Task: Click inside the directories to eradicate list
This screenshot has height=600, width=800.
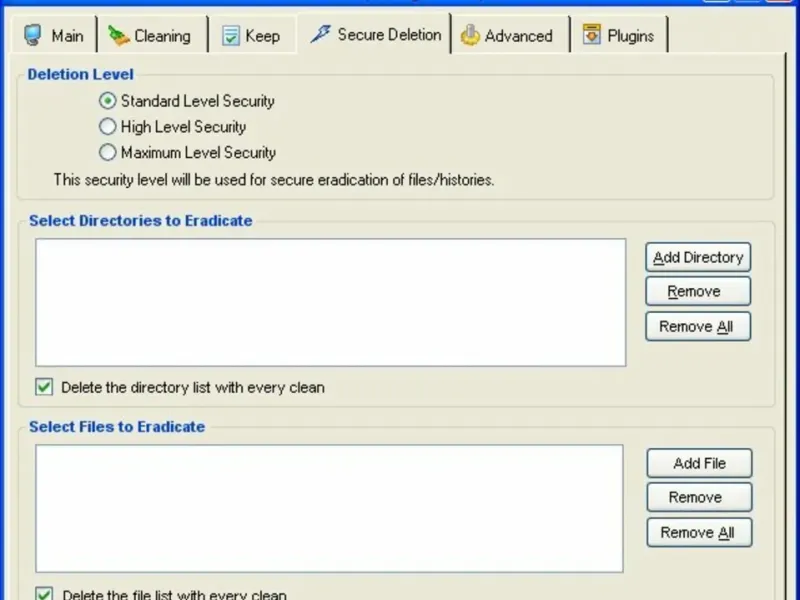Action: click(330, 302)
